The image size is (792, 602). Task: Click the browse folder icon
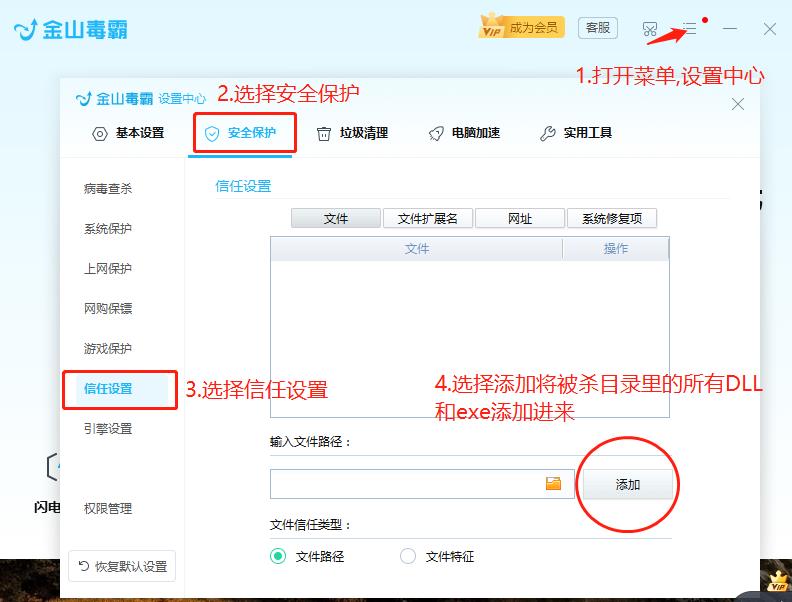pos(554,483)
